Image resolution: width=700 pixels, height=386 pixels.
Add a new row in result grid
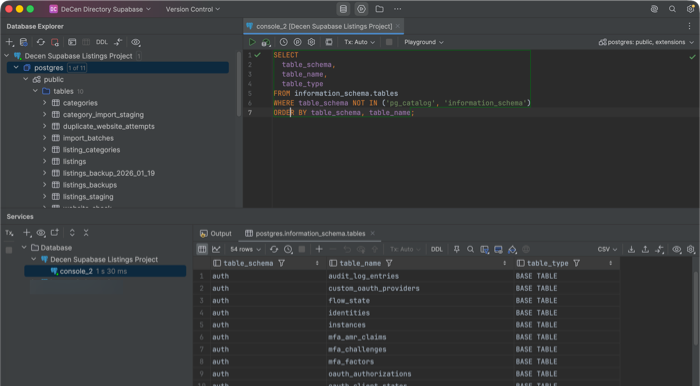(x=319, y=249)
